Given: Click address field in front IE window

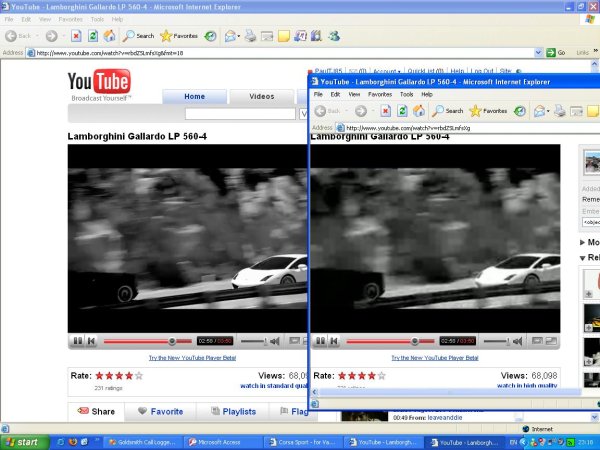Looking at the screenshot, I should (x=468, y=128).
